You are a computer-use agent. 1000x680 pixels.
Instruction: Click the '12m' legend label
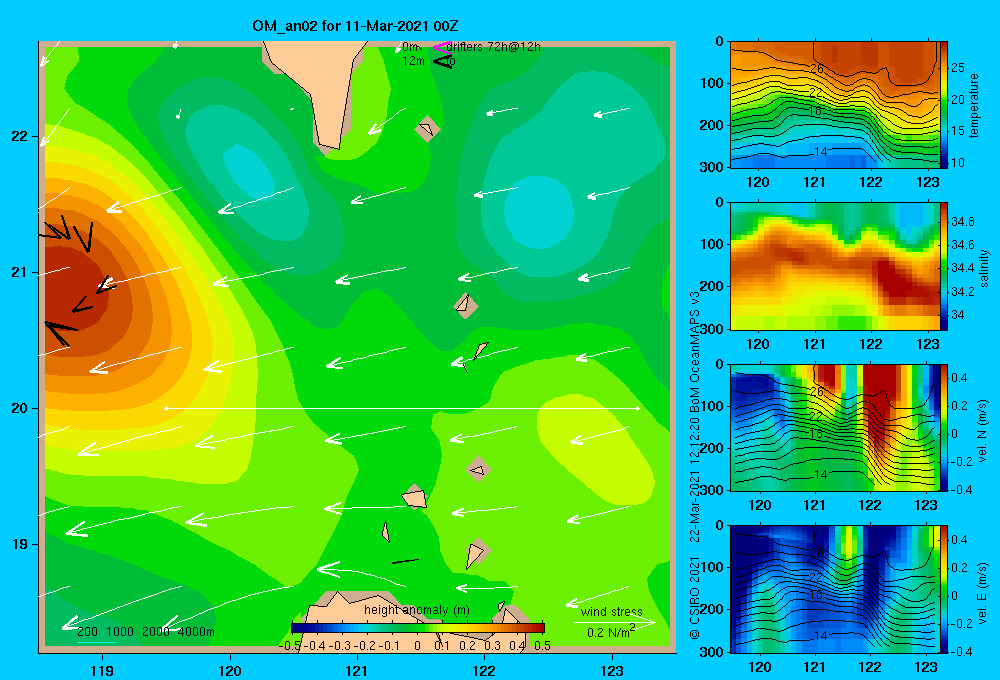click(413, 61)
